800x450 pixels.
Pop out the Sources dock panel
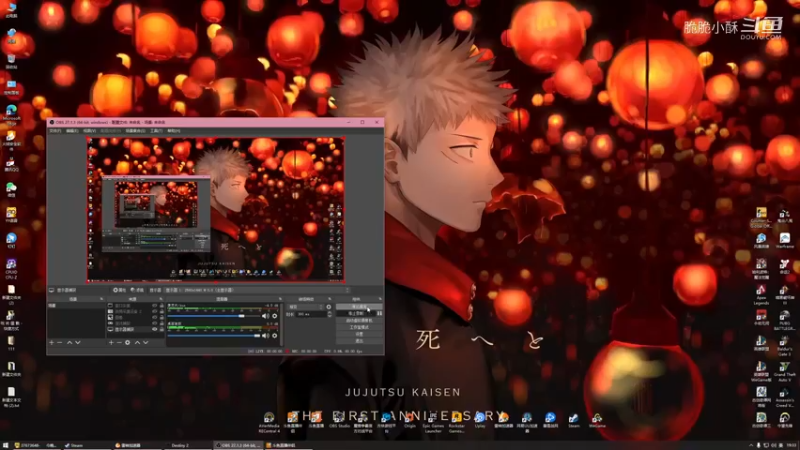(x=162, y=299)
